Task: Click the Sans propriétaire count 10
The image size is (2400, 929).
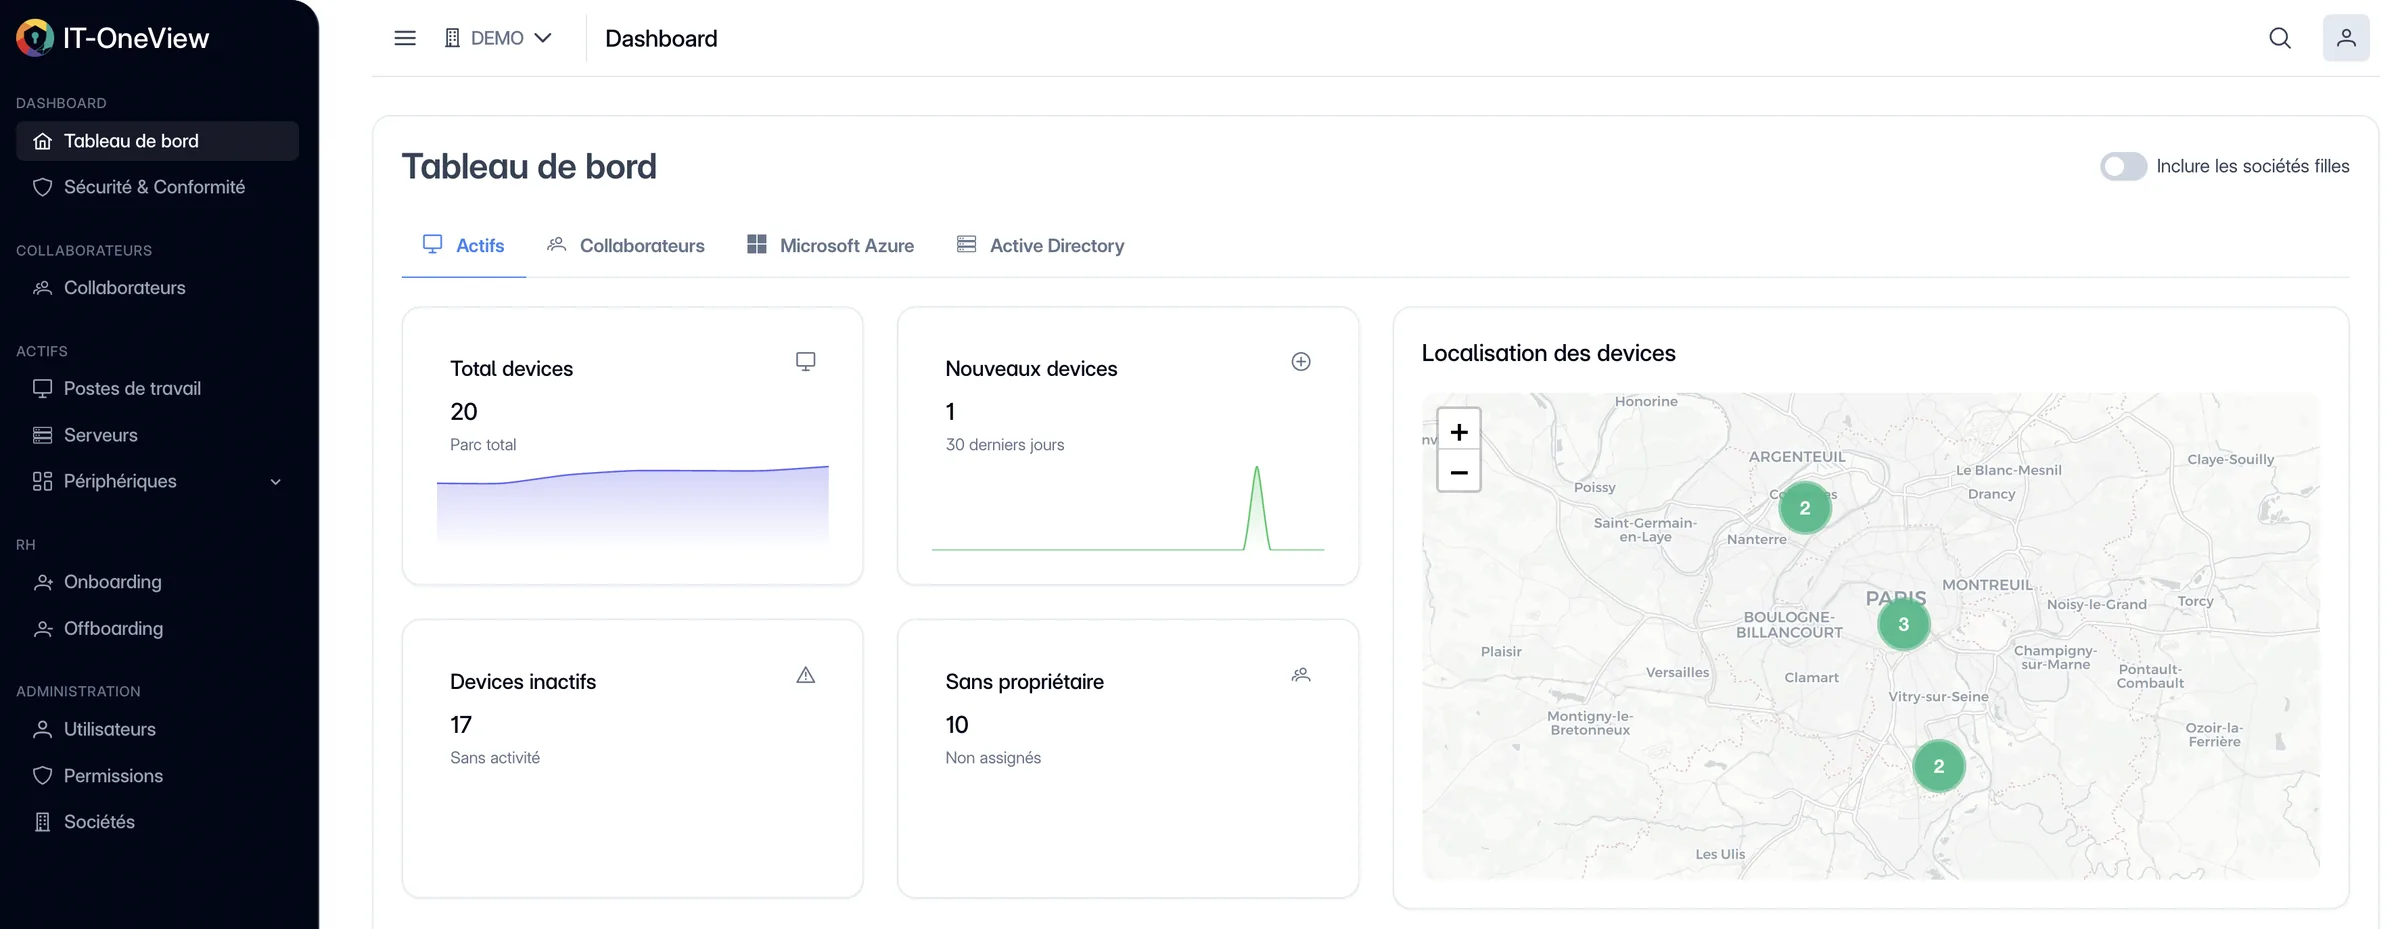Action: click(957, 724)
